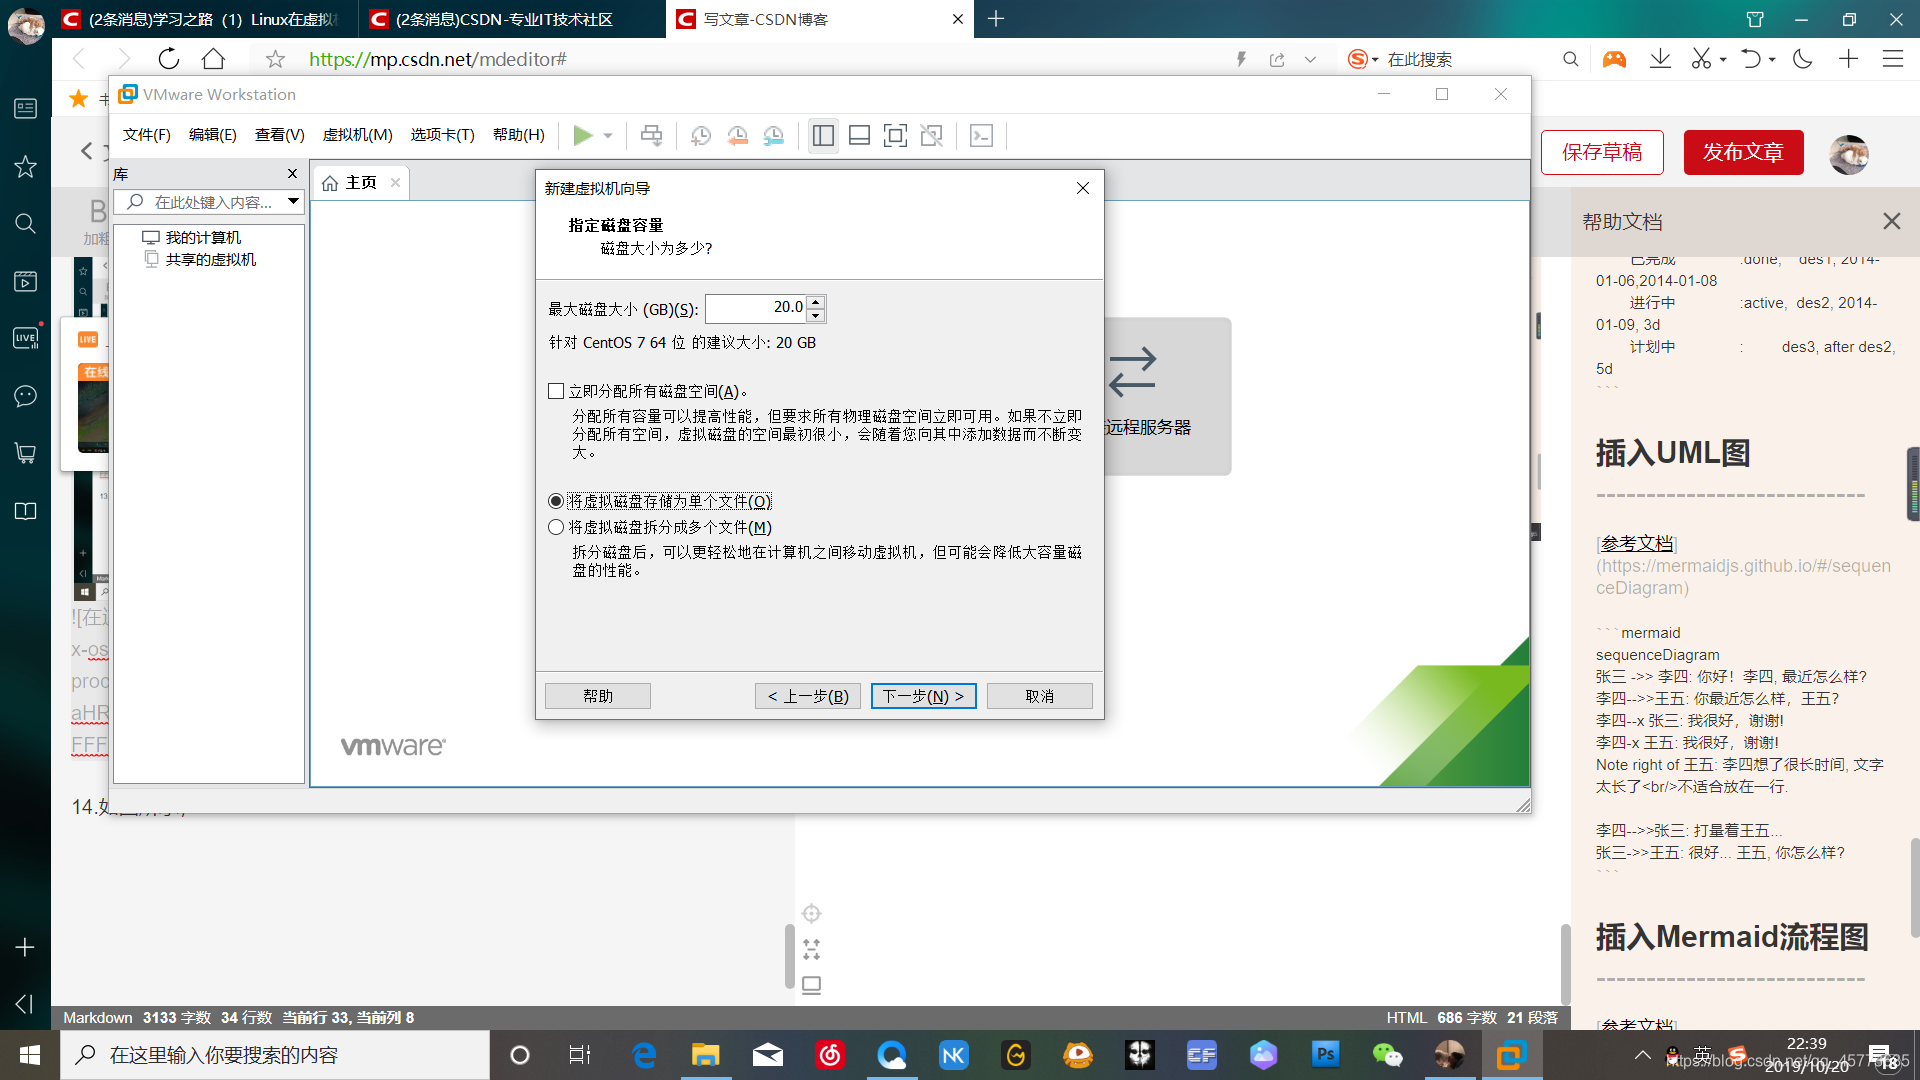The height and width of the screenshot is (1080, 1920).
Task: Click the 下一步(N) next button
Action: [x=923, y=696]
